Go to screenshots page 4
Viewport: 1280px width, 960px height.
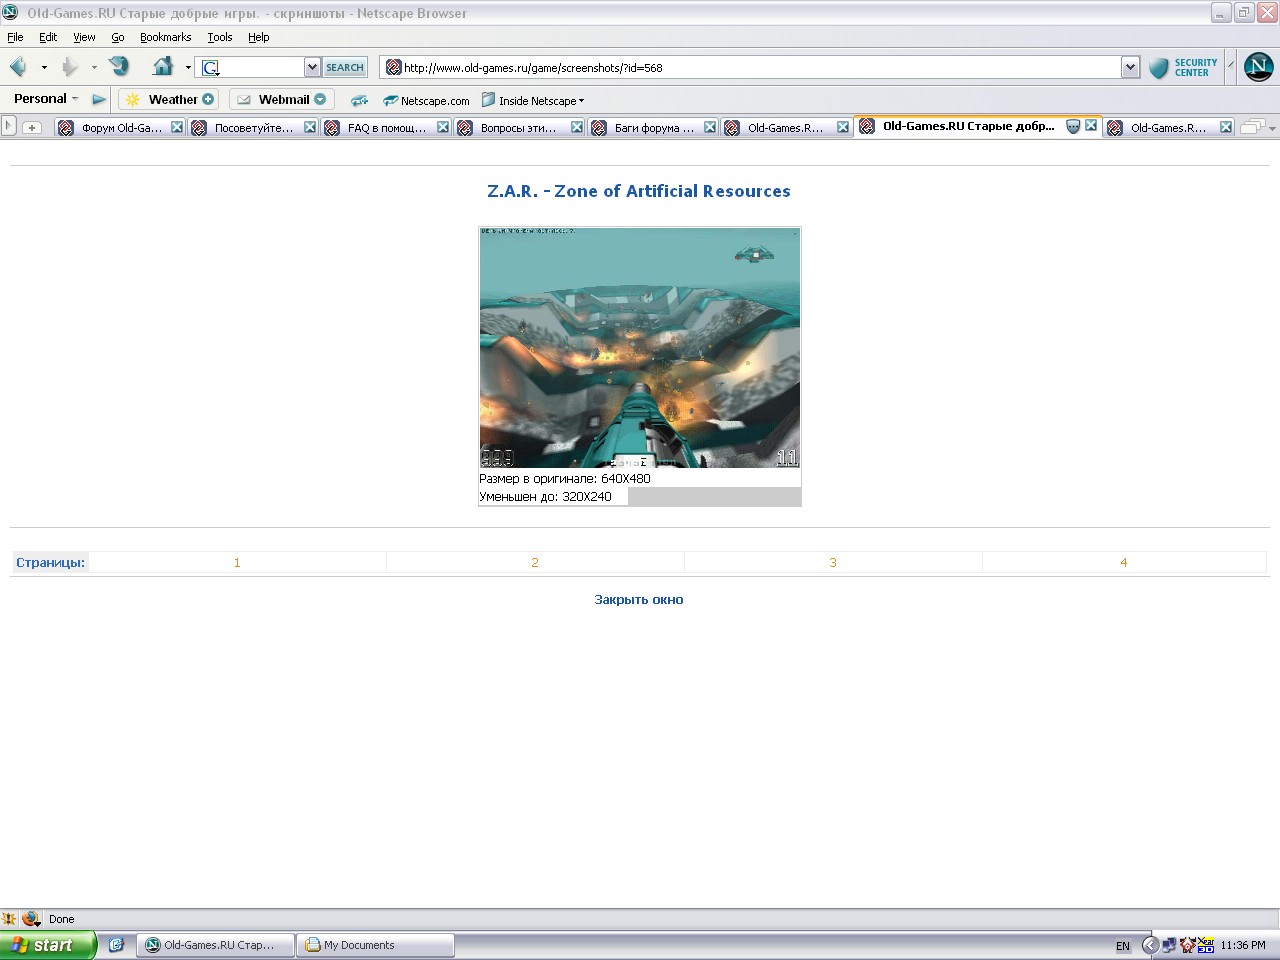point(1124,562)
